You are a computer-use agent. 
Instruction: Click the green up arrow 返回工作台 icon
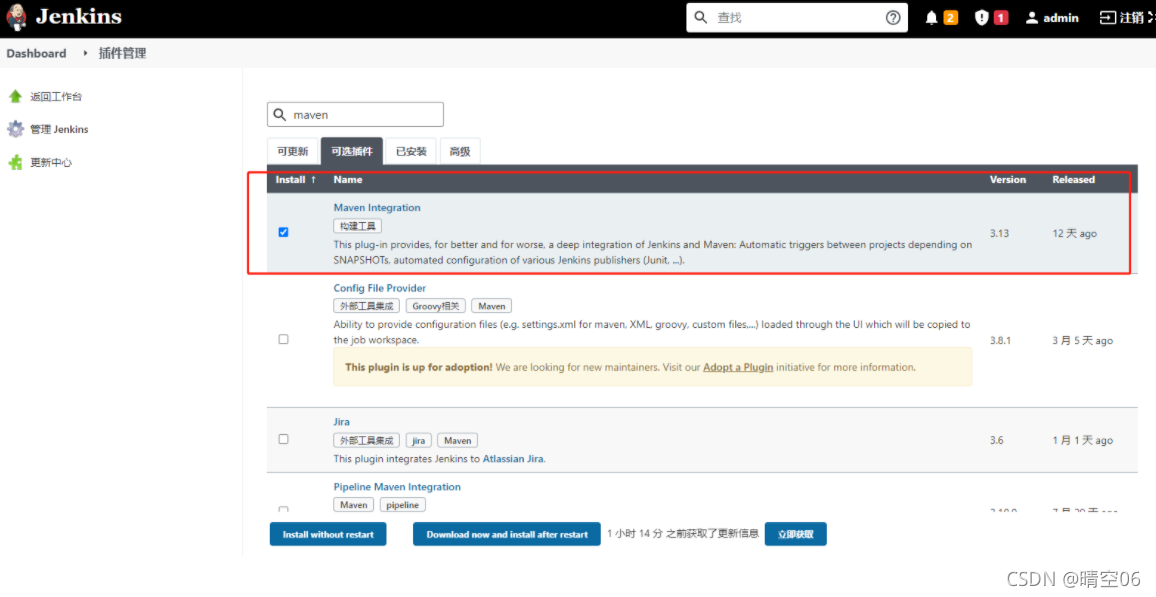(x=15, y=97)
